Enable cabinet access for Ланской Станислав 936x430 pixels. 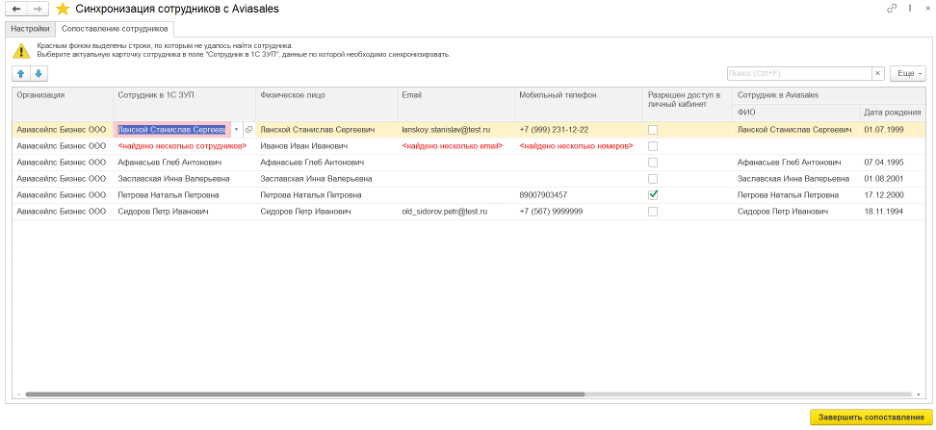point(653,130)
